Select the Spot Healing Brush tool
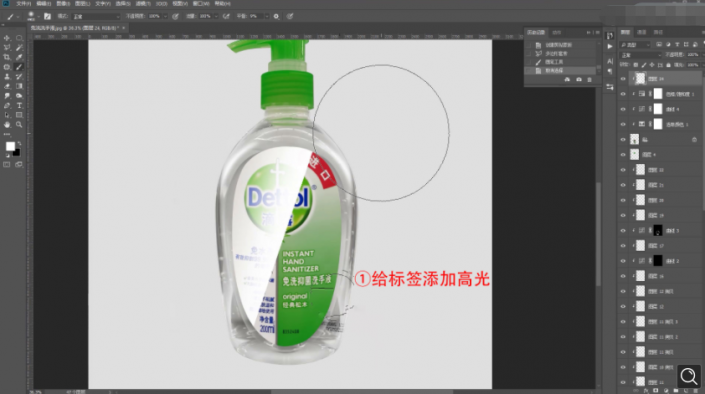Image resolution: width=705 pixels, height=394 pixels. [x=7, y=67]
